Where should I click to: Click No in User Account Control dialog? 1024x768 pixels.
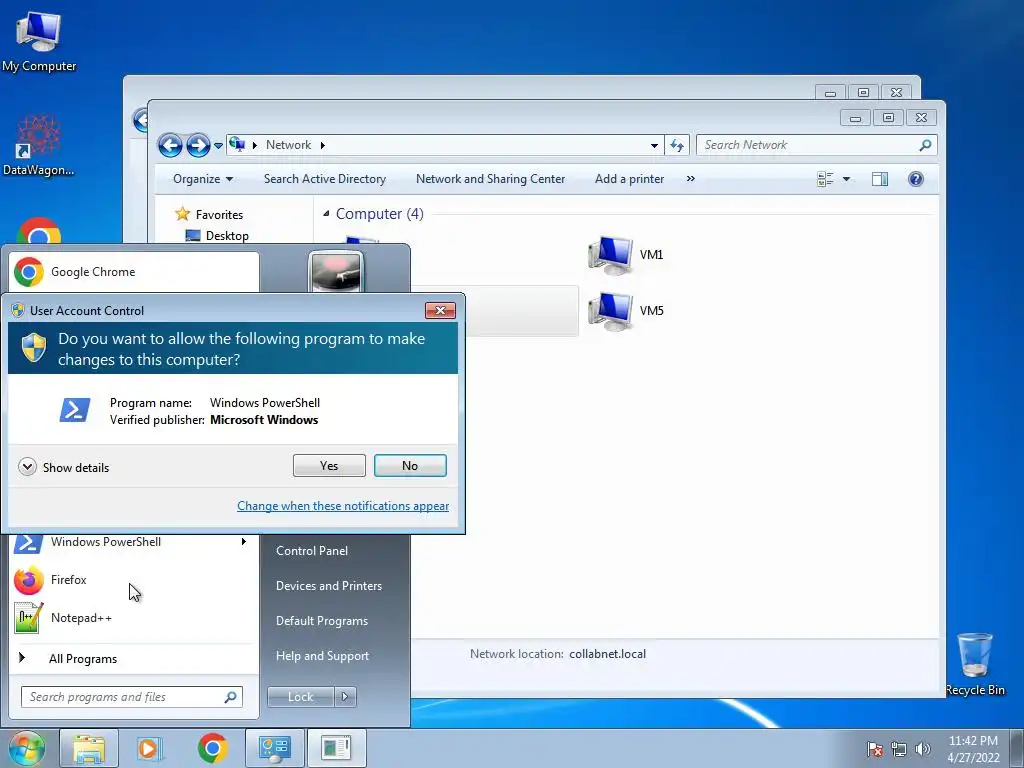410,466
